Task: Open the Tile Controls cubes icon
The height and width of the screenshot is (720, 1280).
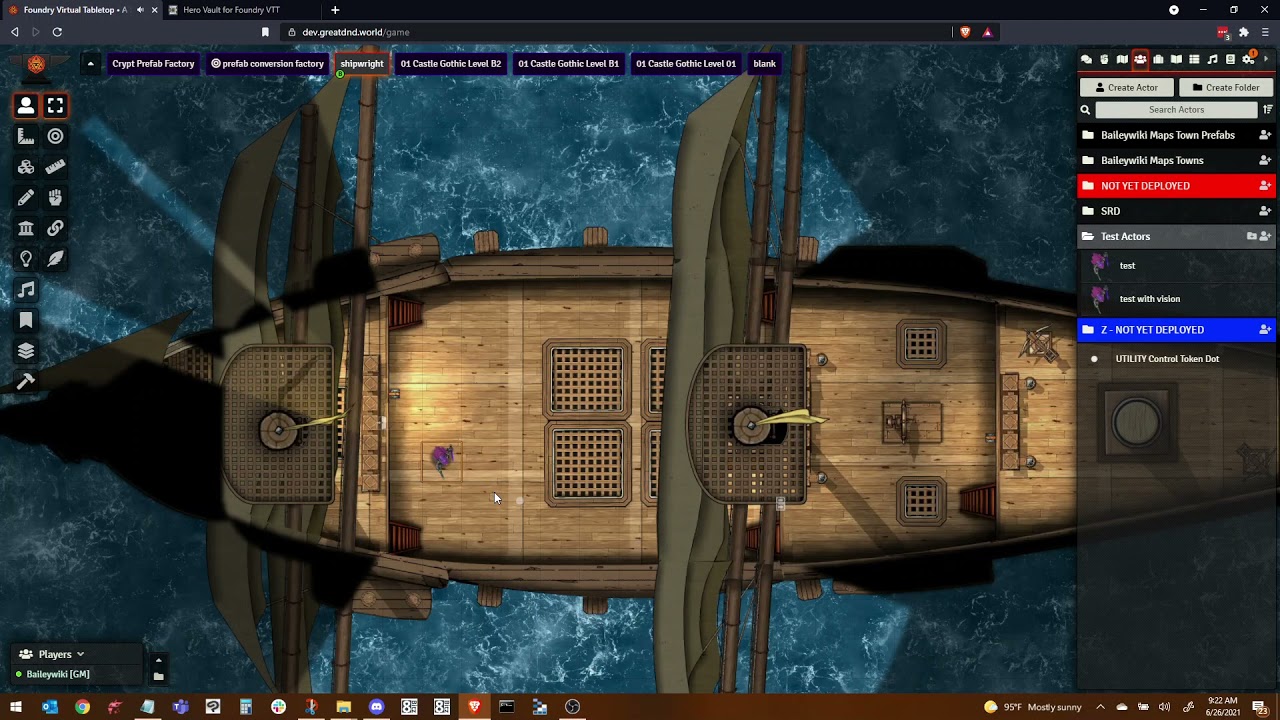Action: (26, 167)
